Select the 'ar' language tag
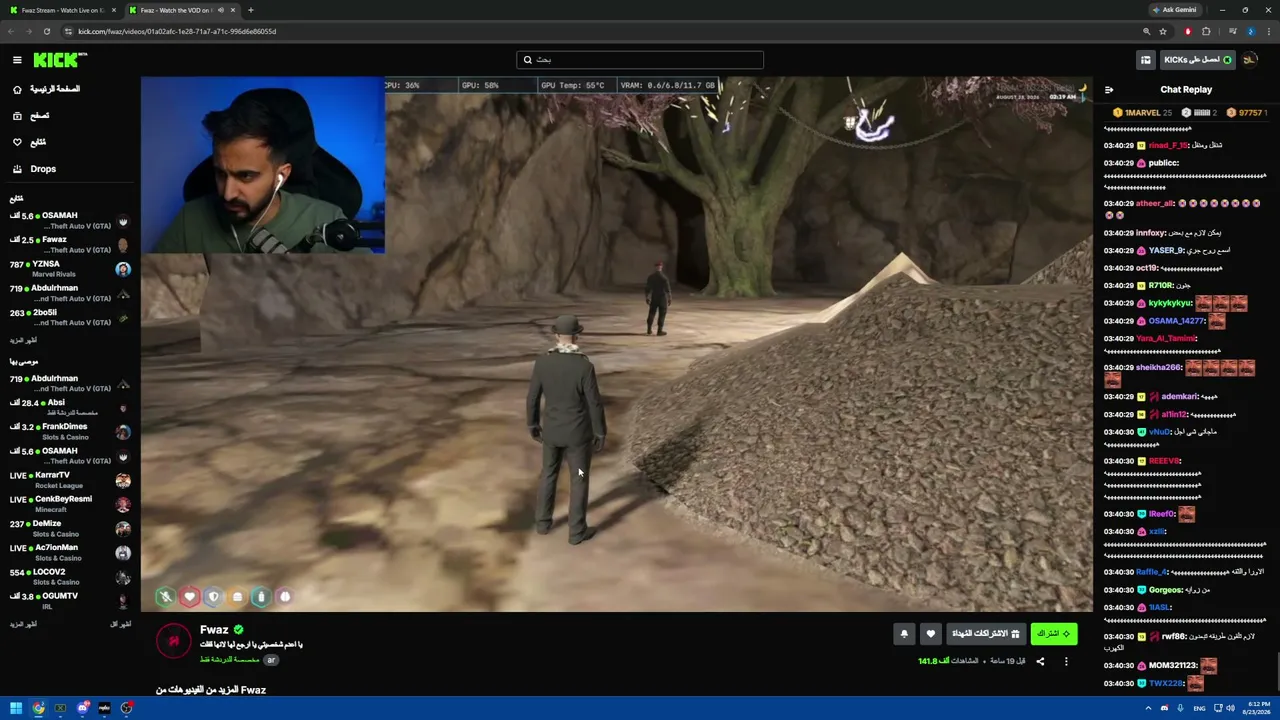The height and width of the screenshot is (720, 1280). point(270,660)
